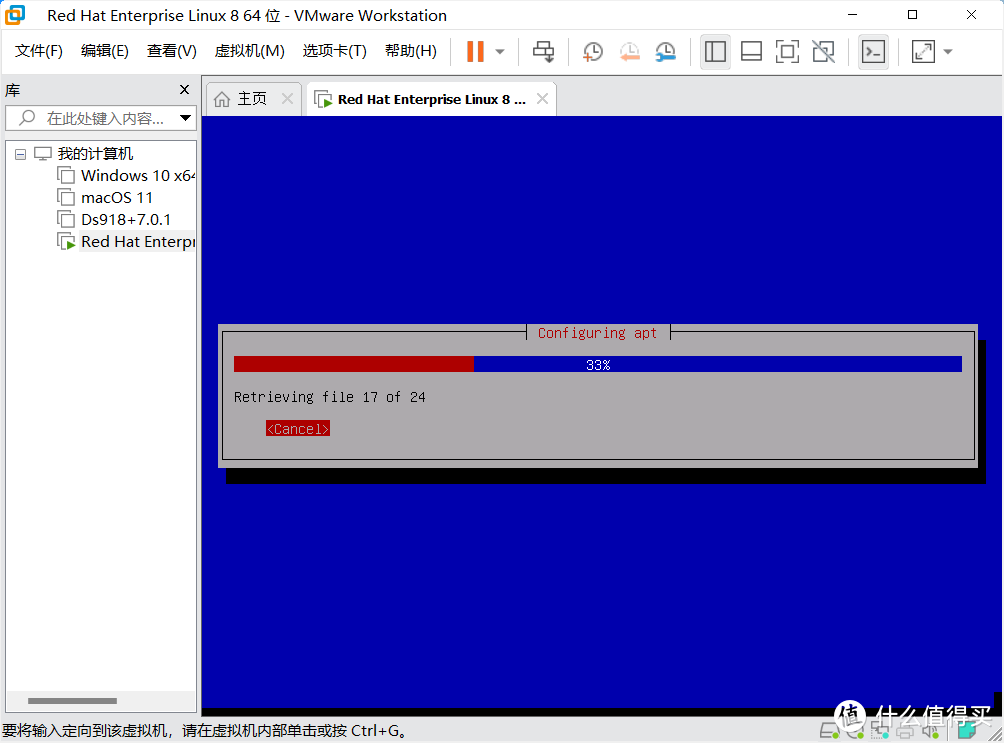Open the 帮助(H) menu
Viewport: 1004px width, 743px height.
[x=410, y=51]
